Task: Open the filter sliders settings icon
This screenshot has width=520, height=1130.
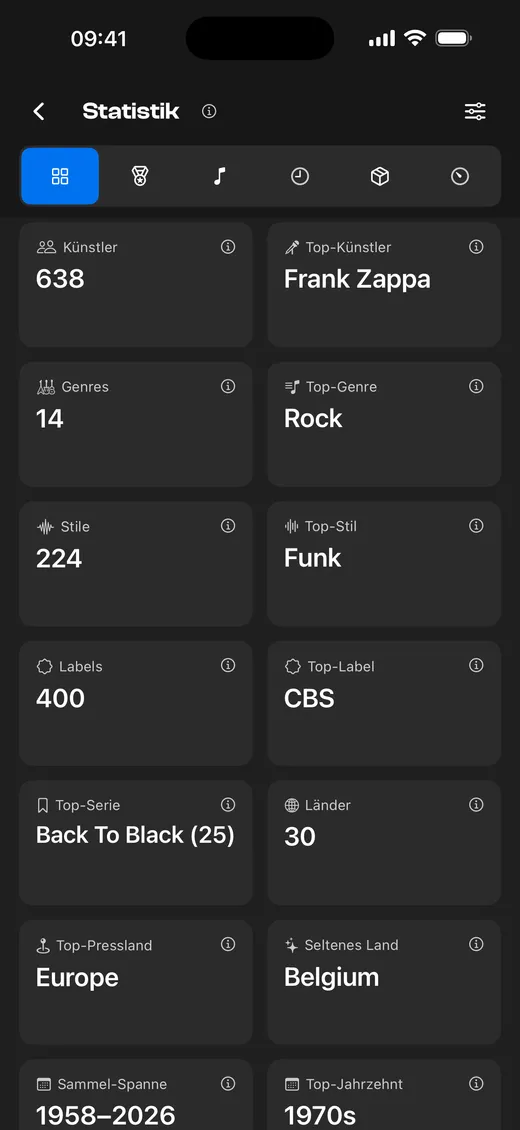Action: tap(475, 111)
